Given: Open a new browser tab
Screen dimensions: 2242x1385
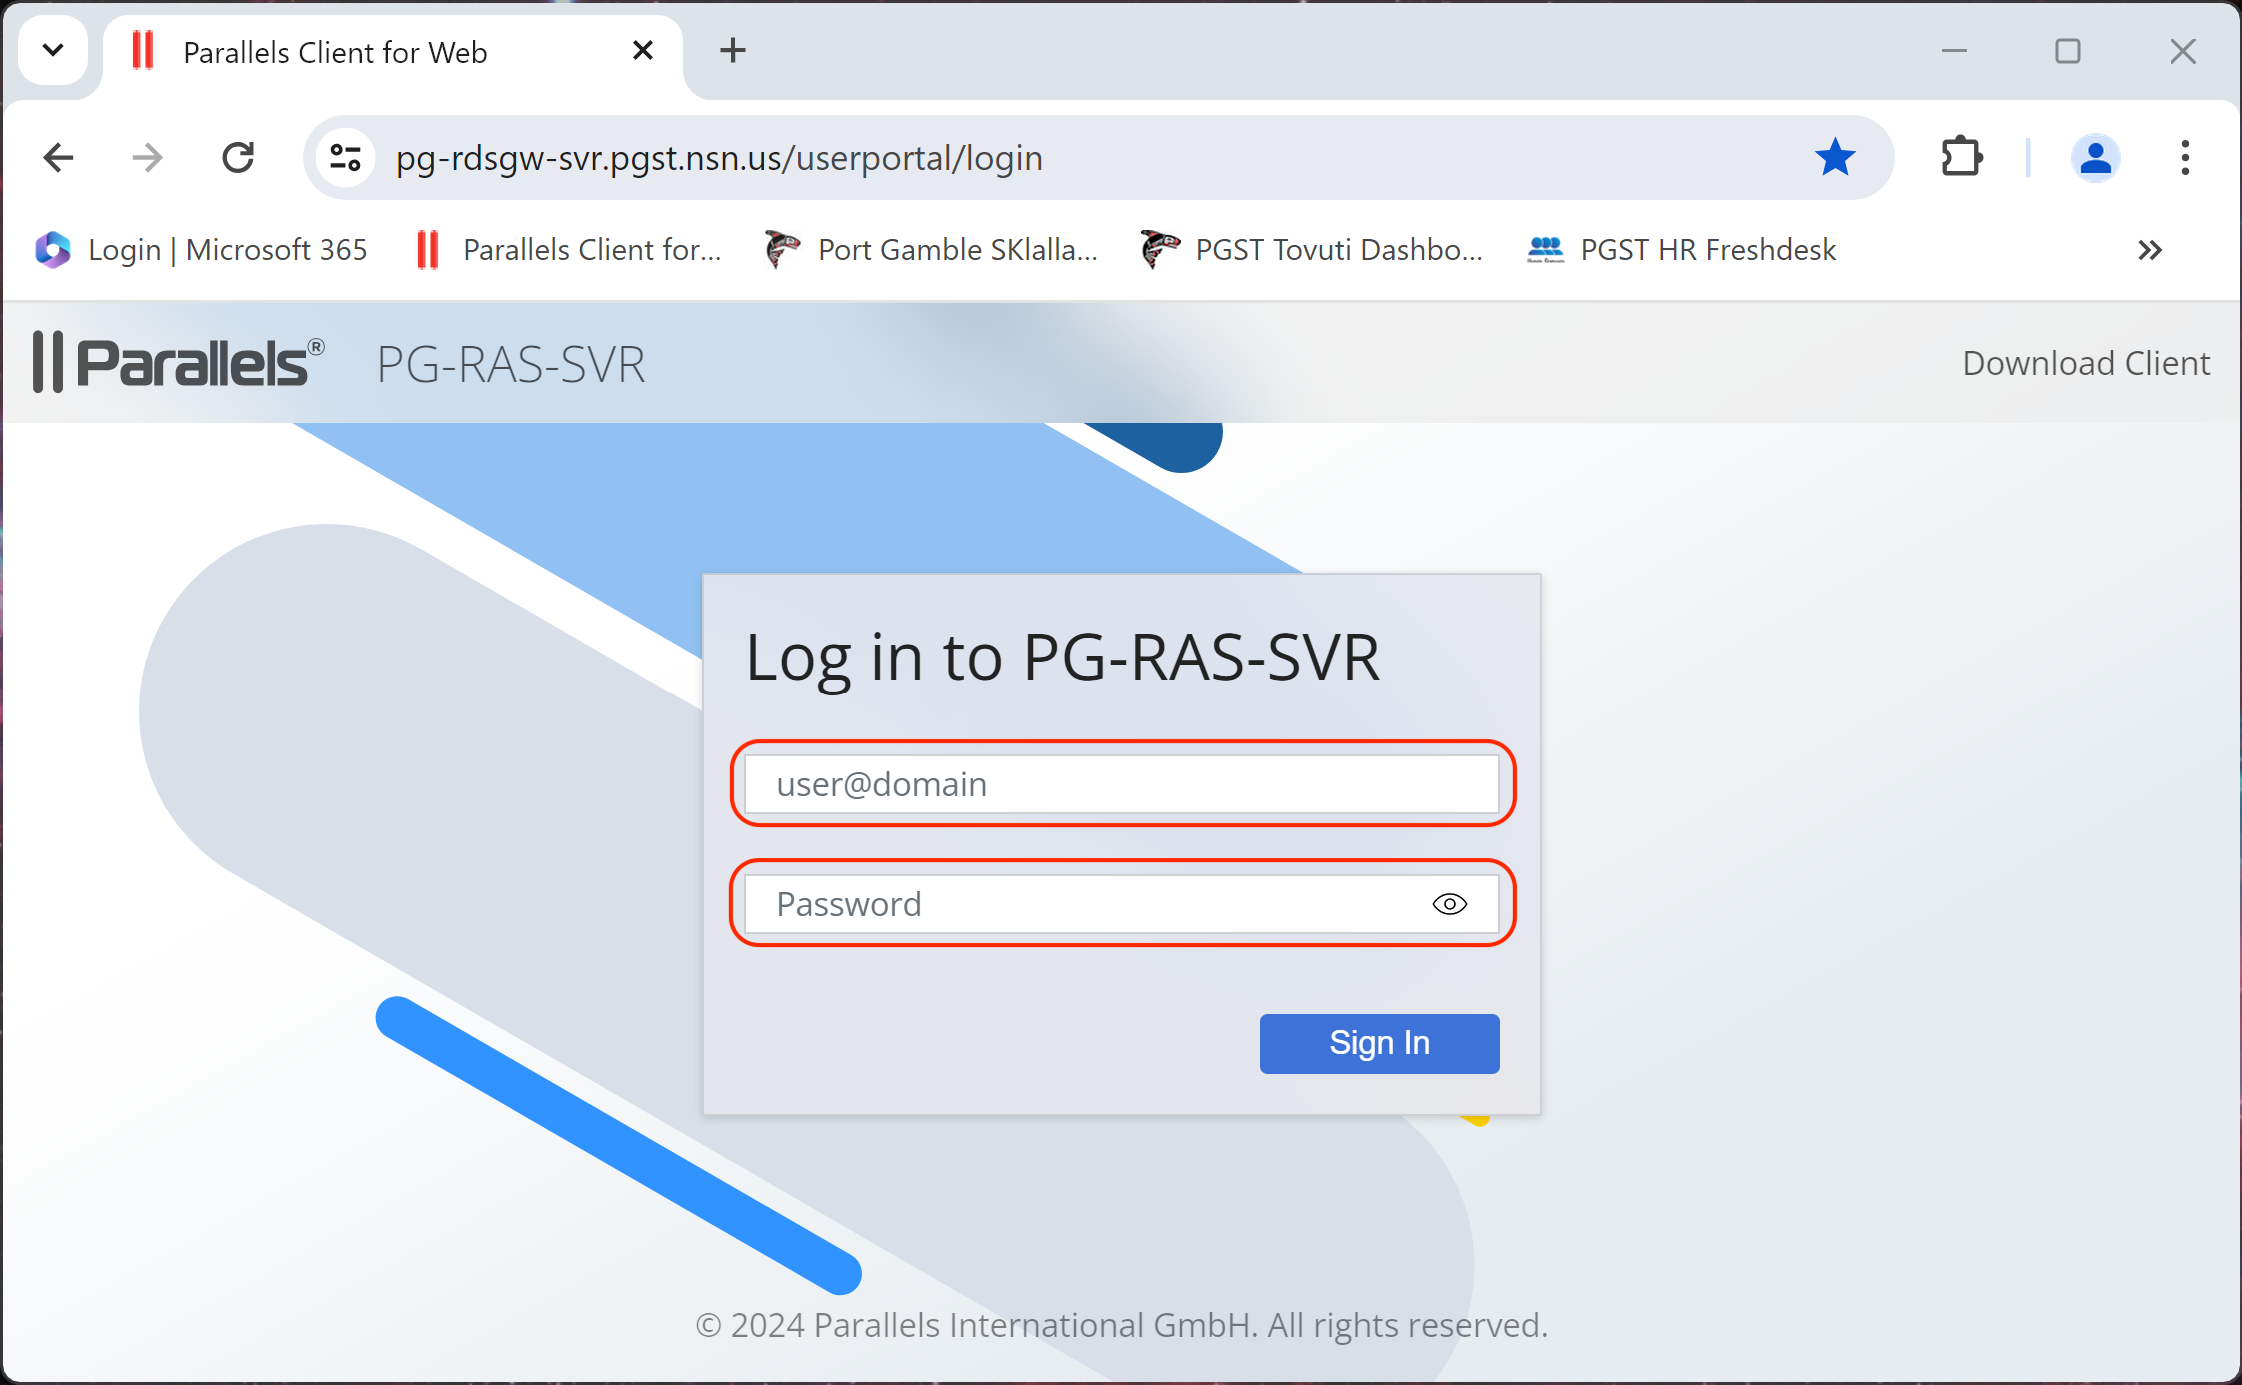Looking at the screenshot, I should (732, 50).
